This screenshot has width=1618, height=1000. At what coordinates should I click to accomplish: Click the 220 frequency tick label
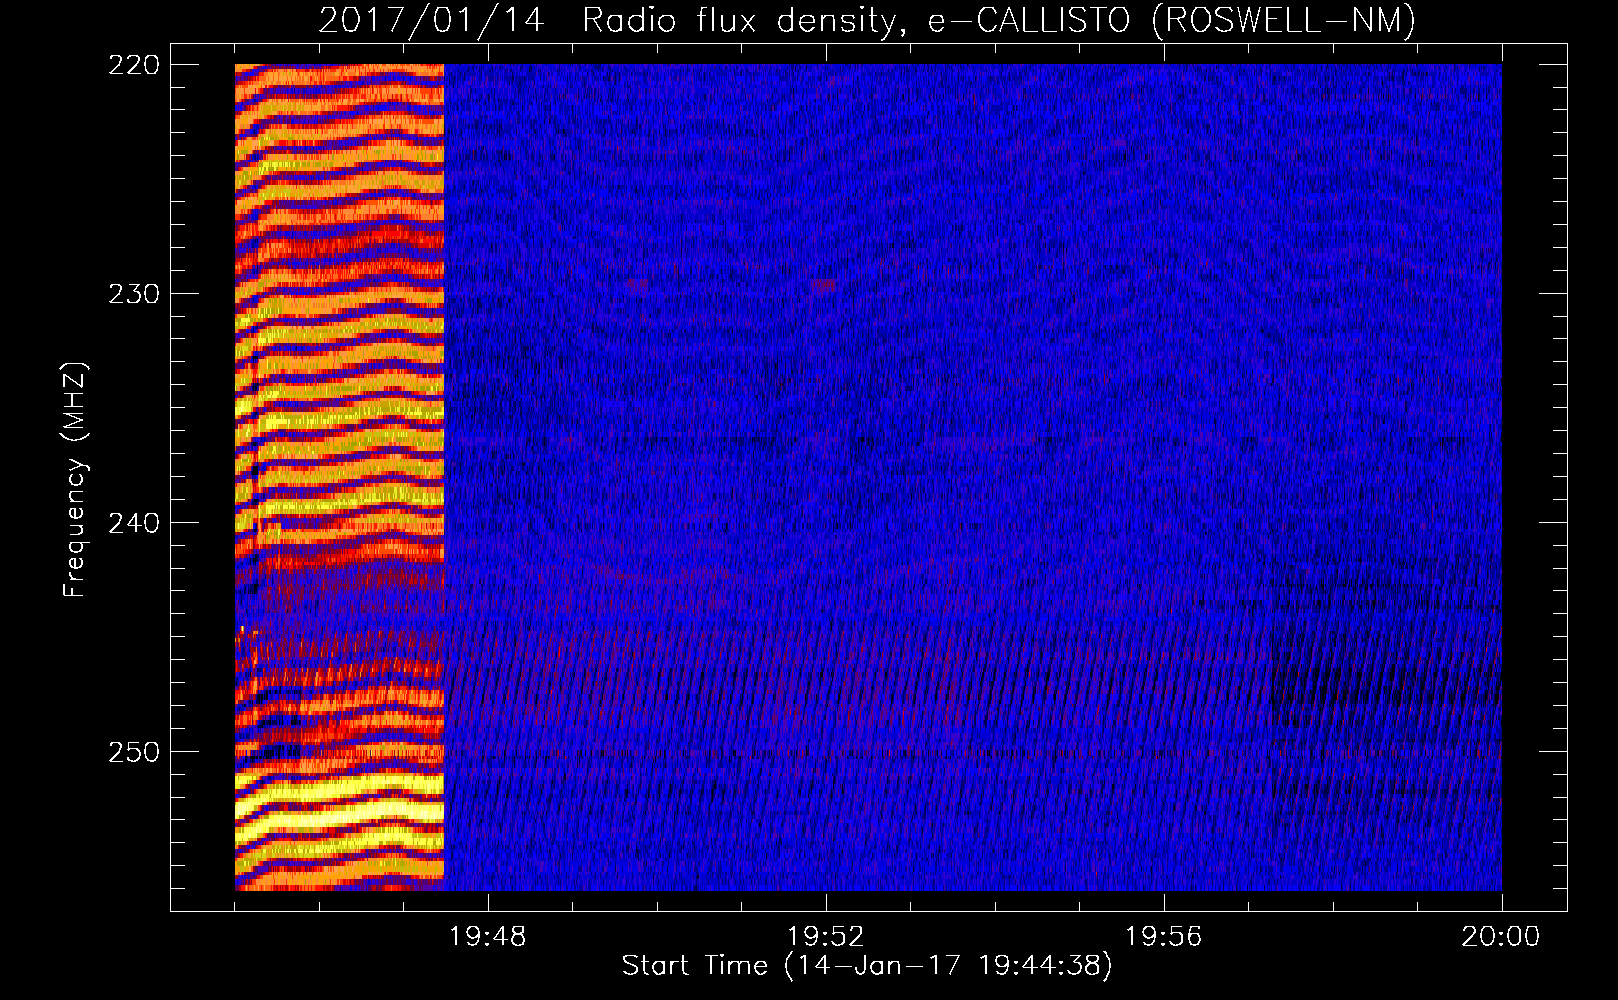[134, 65]
